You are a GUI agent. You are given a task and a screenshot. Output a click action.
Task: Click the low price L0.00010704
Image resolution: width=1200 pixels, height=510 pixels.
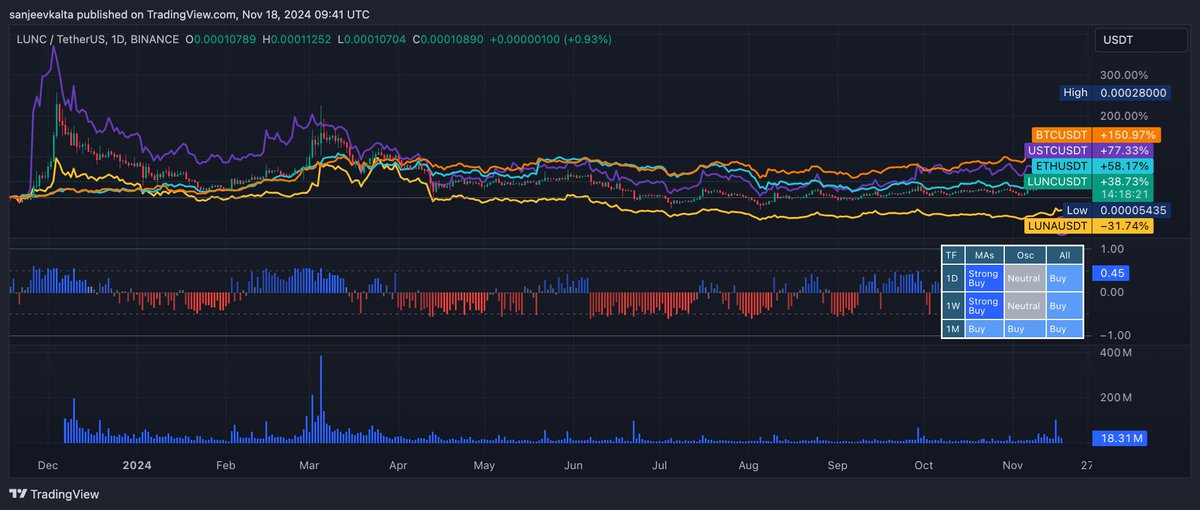(374, 39)
